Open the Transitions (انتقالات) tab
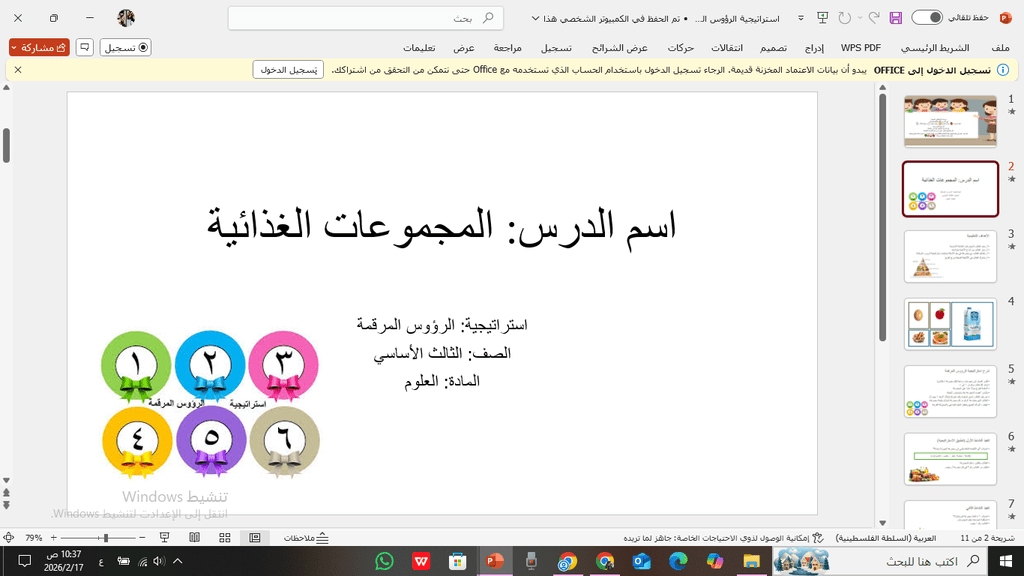The image size is (1024, 576). click(726, 48)
